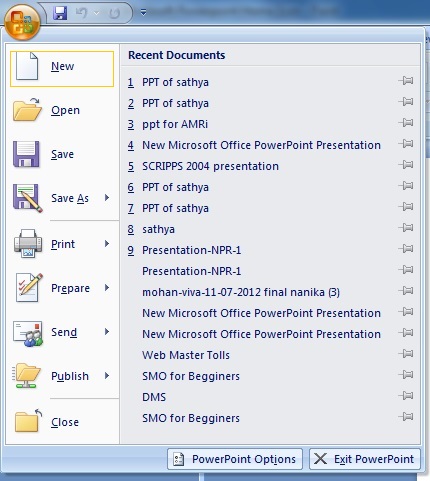This screenshot has height=481, width=430.
Task: Choose Publish from the Office menu
Action: pyautogui.click(x=62, y=376)
